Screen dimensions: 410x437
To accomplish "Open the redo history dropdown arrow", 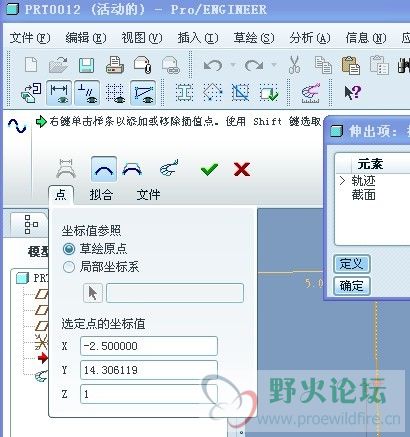I will coord(274,64).
